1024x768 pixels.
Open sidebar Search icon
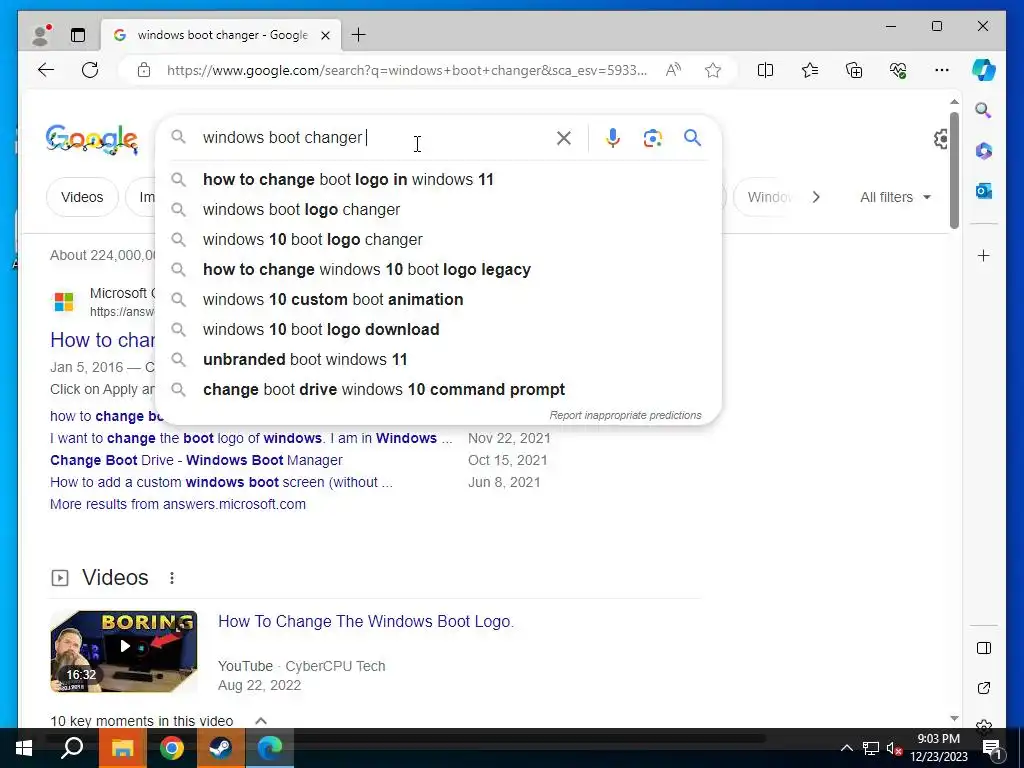tap(984, 110)
